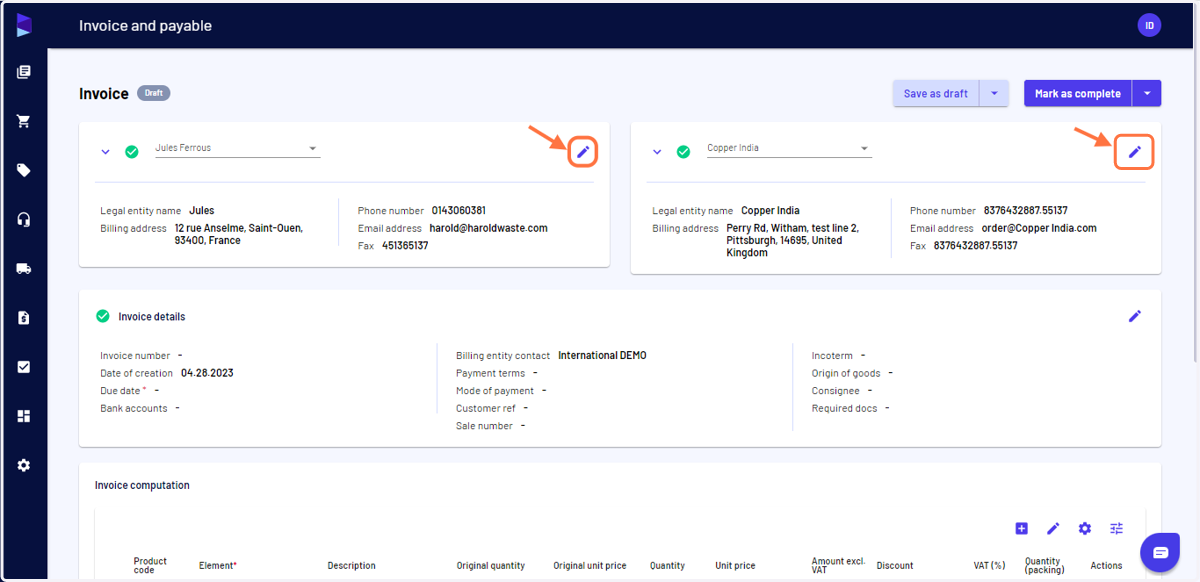Screen dimensions: 1200x582
Task: Open the price tag section in sidebar
Action: (24, 170)
